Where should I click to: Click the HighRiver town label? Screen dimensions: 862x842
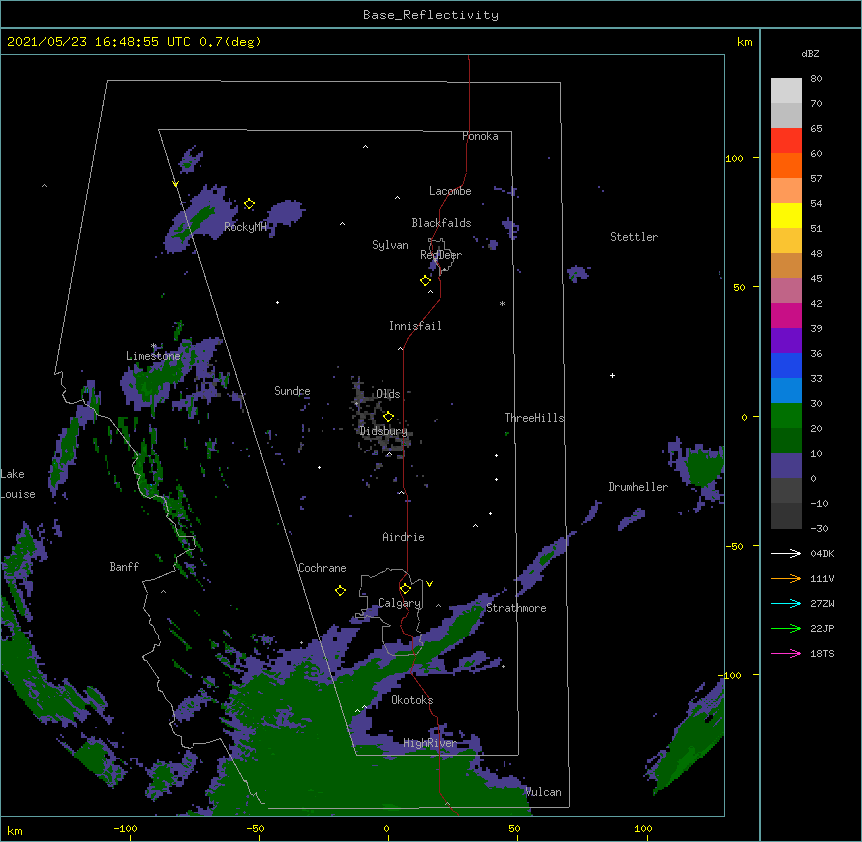coord(430,743)
